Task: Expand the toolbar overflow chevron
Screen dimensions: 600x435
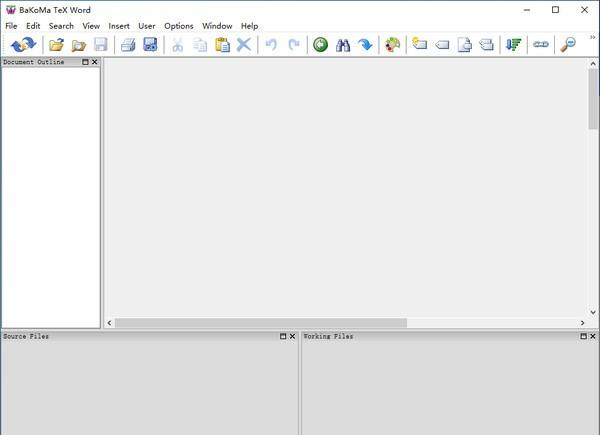Action: point(593,37)
